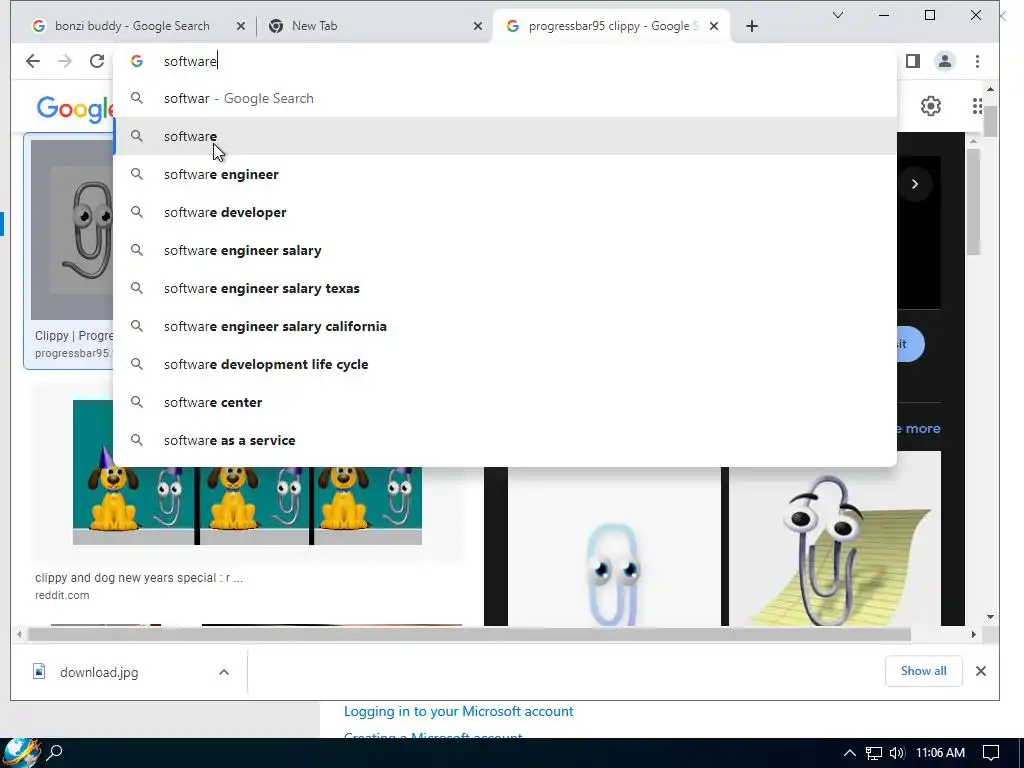Open Google search settings gear
Image resolution: width=1024 pixels, height=768 pixels.
[x=931, y=106]
